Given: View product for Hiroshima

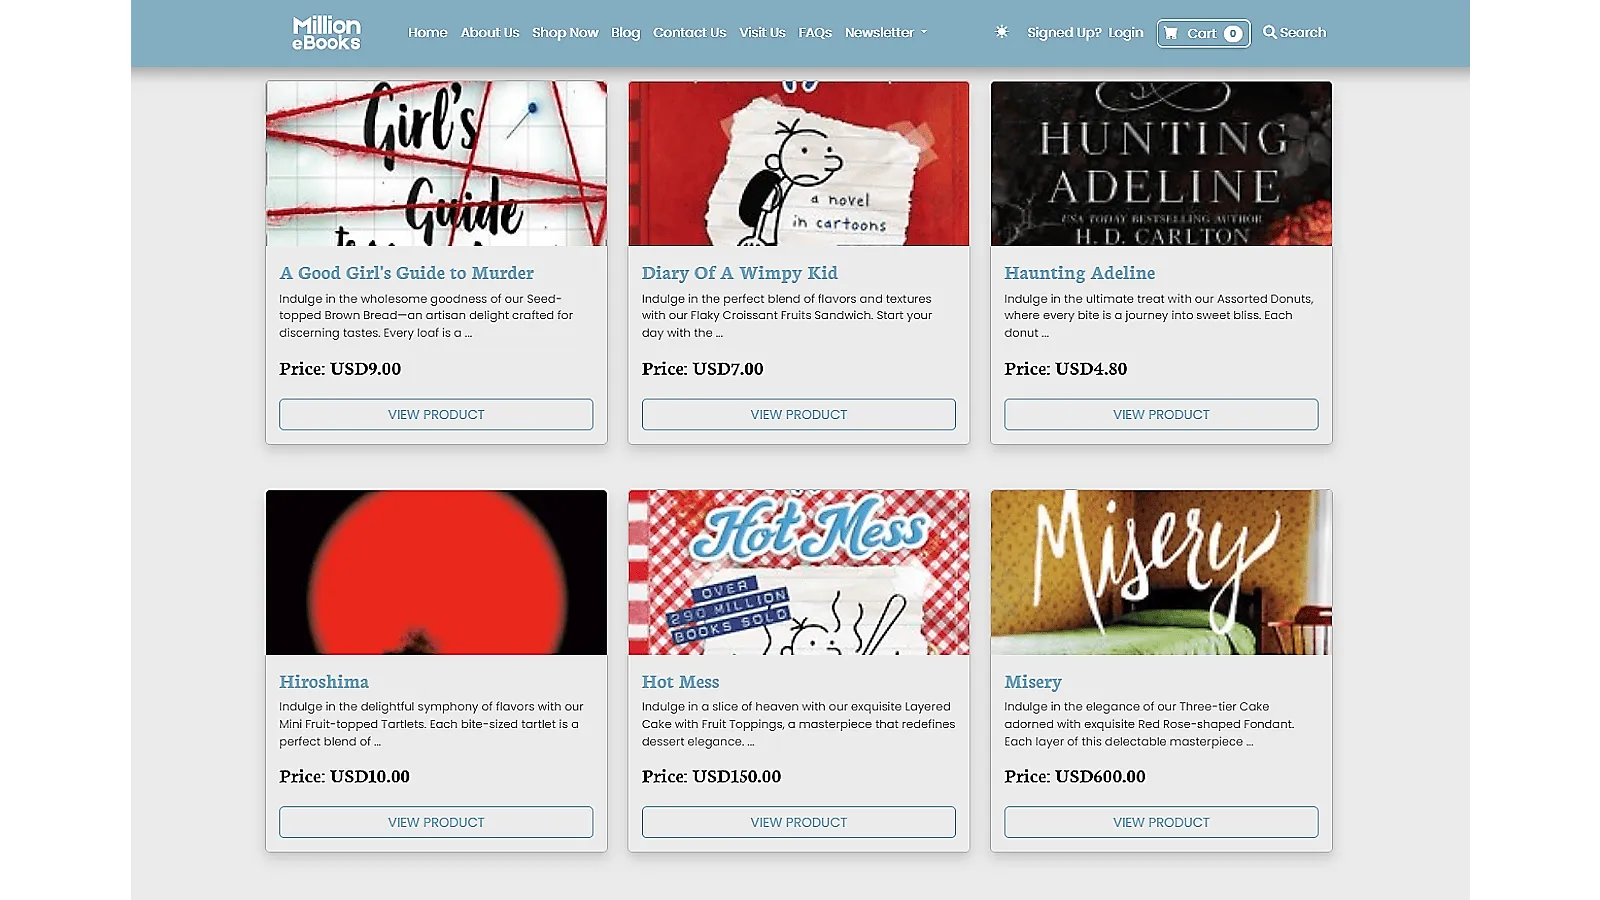Looking at the screenshot, I should click(436, 822).
